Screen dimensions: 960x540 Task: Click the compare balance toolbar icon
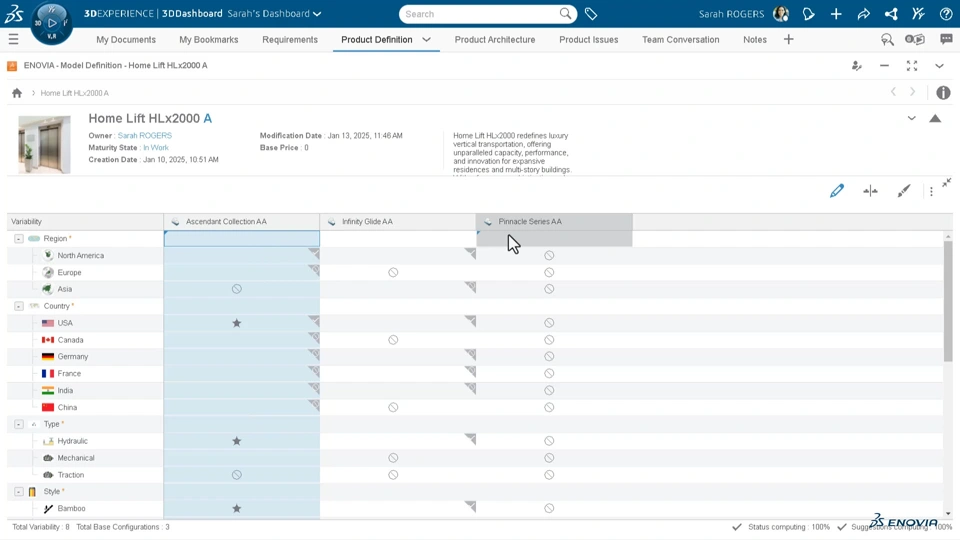870,191
